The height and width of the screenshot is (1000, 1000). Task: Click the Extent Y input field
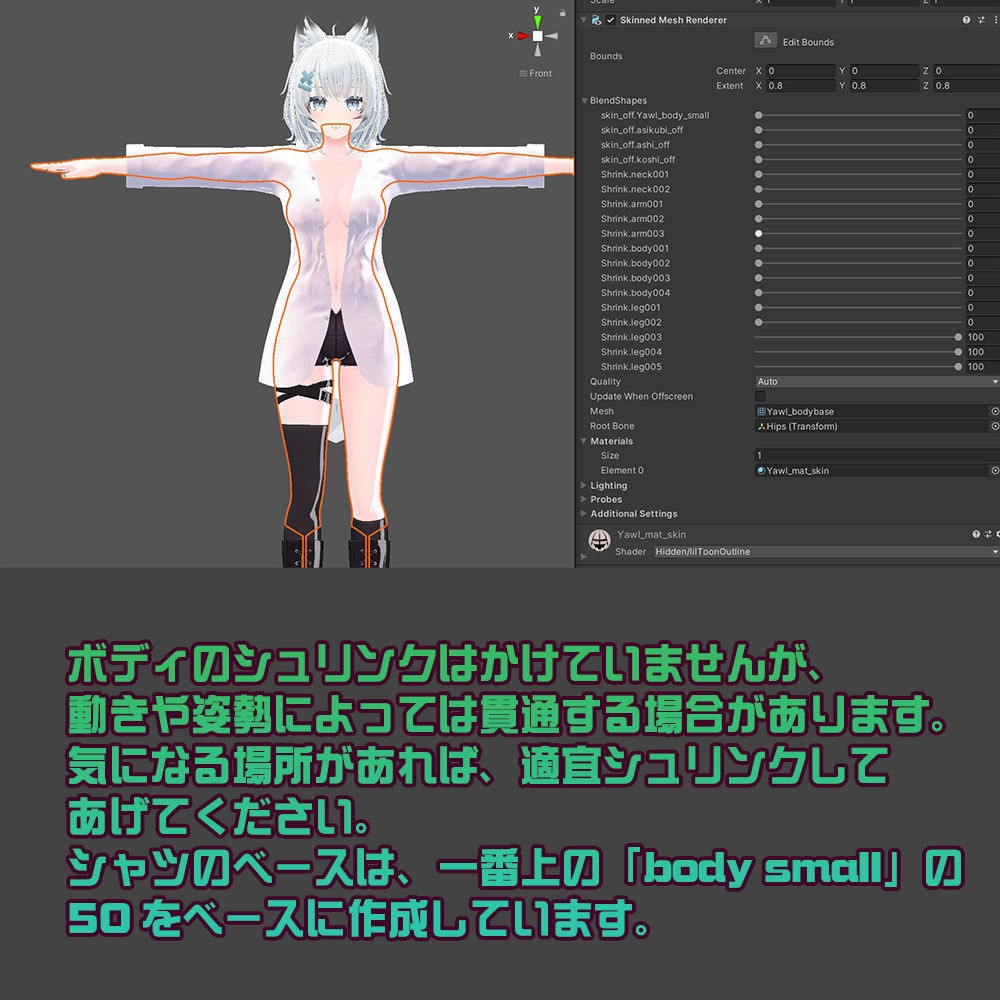tap(884, 85)
